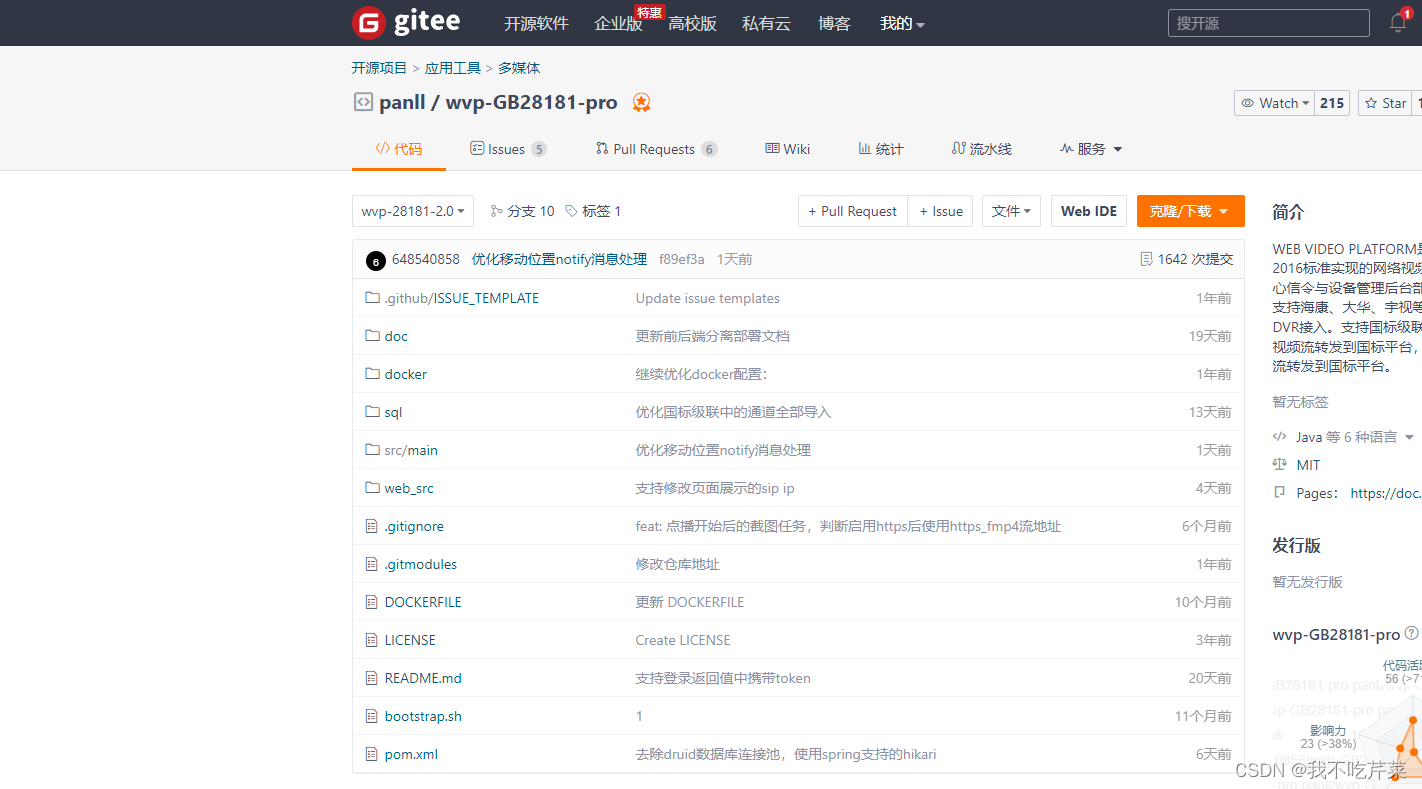Click the + Pull Request button
The height and width of the screenshot is (789, 1422).
point(852,211)
